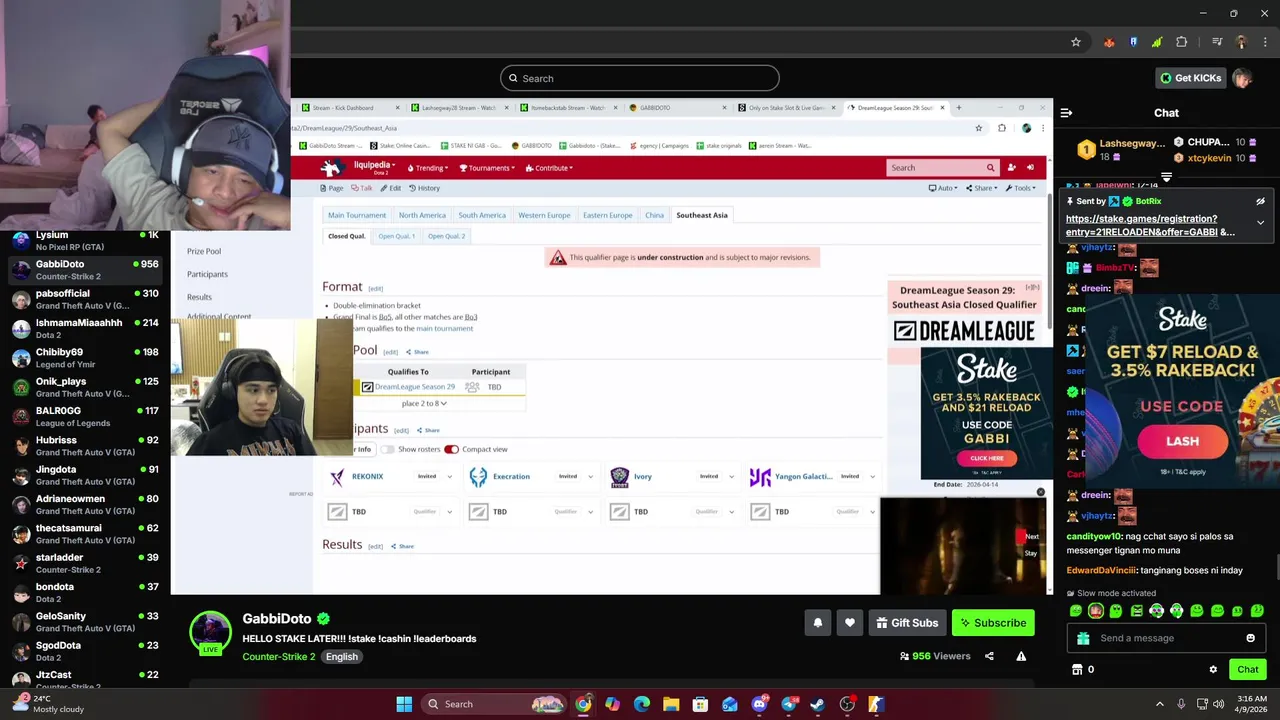Select the Open Qual. 1 tab

pyautogui.click(x=396, y=236)
